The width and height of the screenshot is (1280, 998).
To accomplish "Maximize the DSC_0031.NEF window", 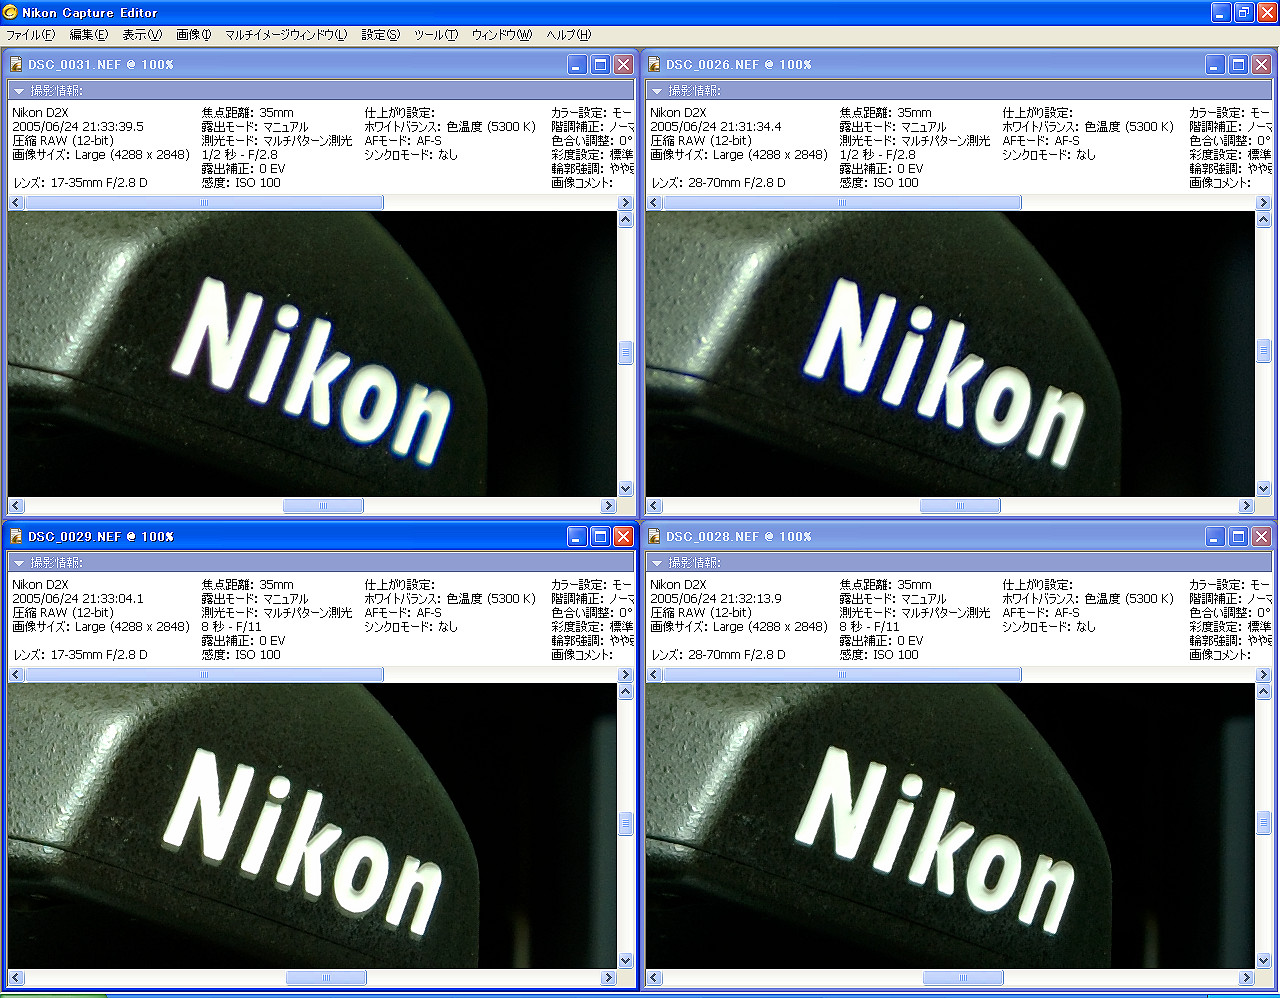I will (600, 64).
